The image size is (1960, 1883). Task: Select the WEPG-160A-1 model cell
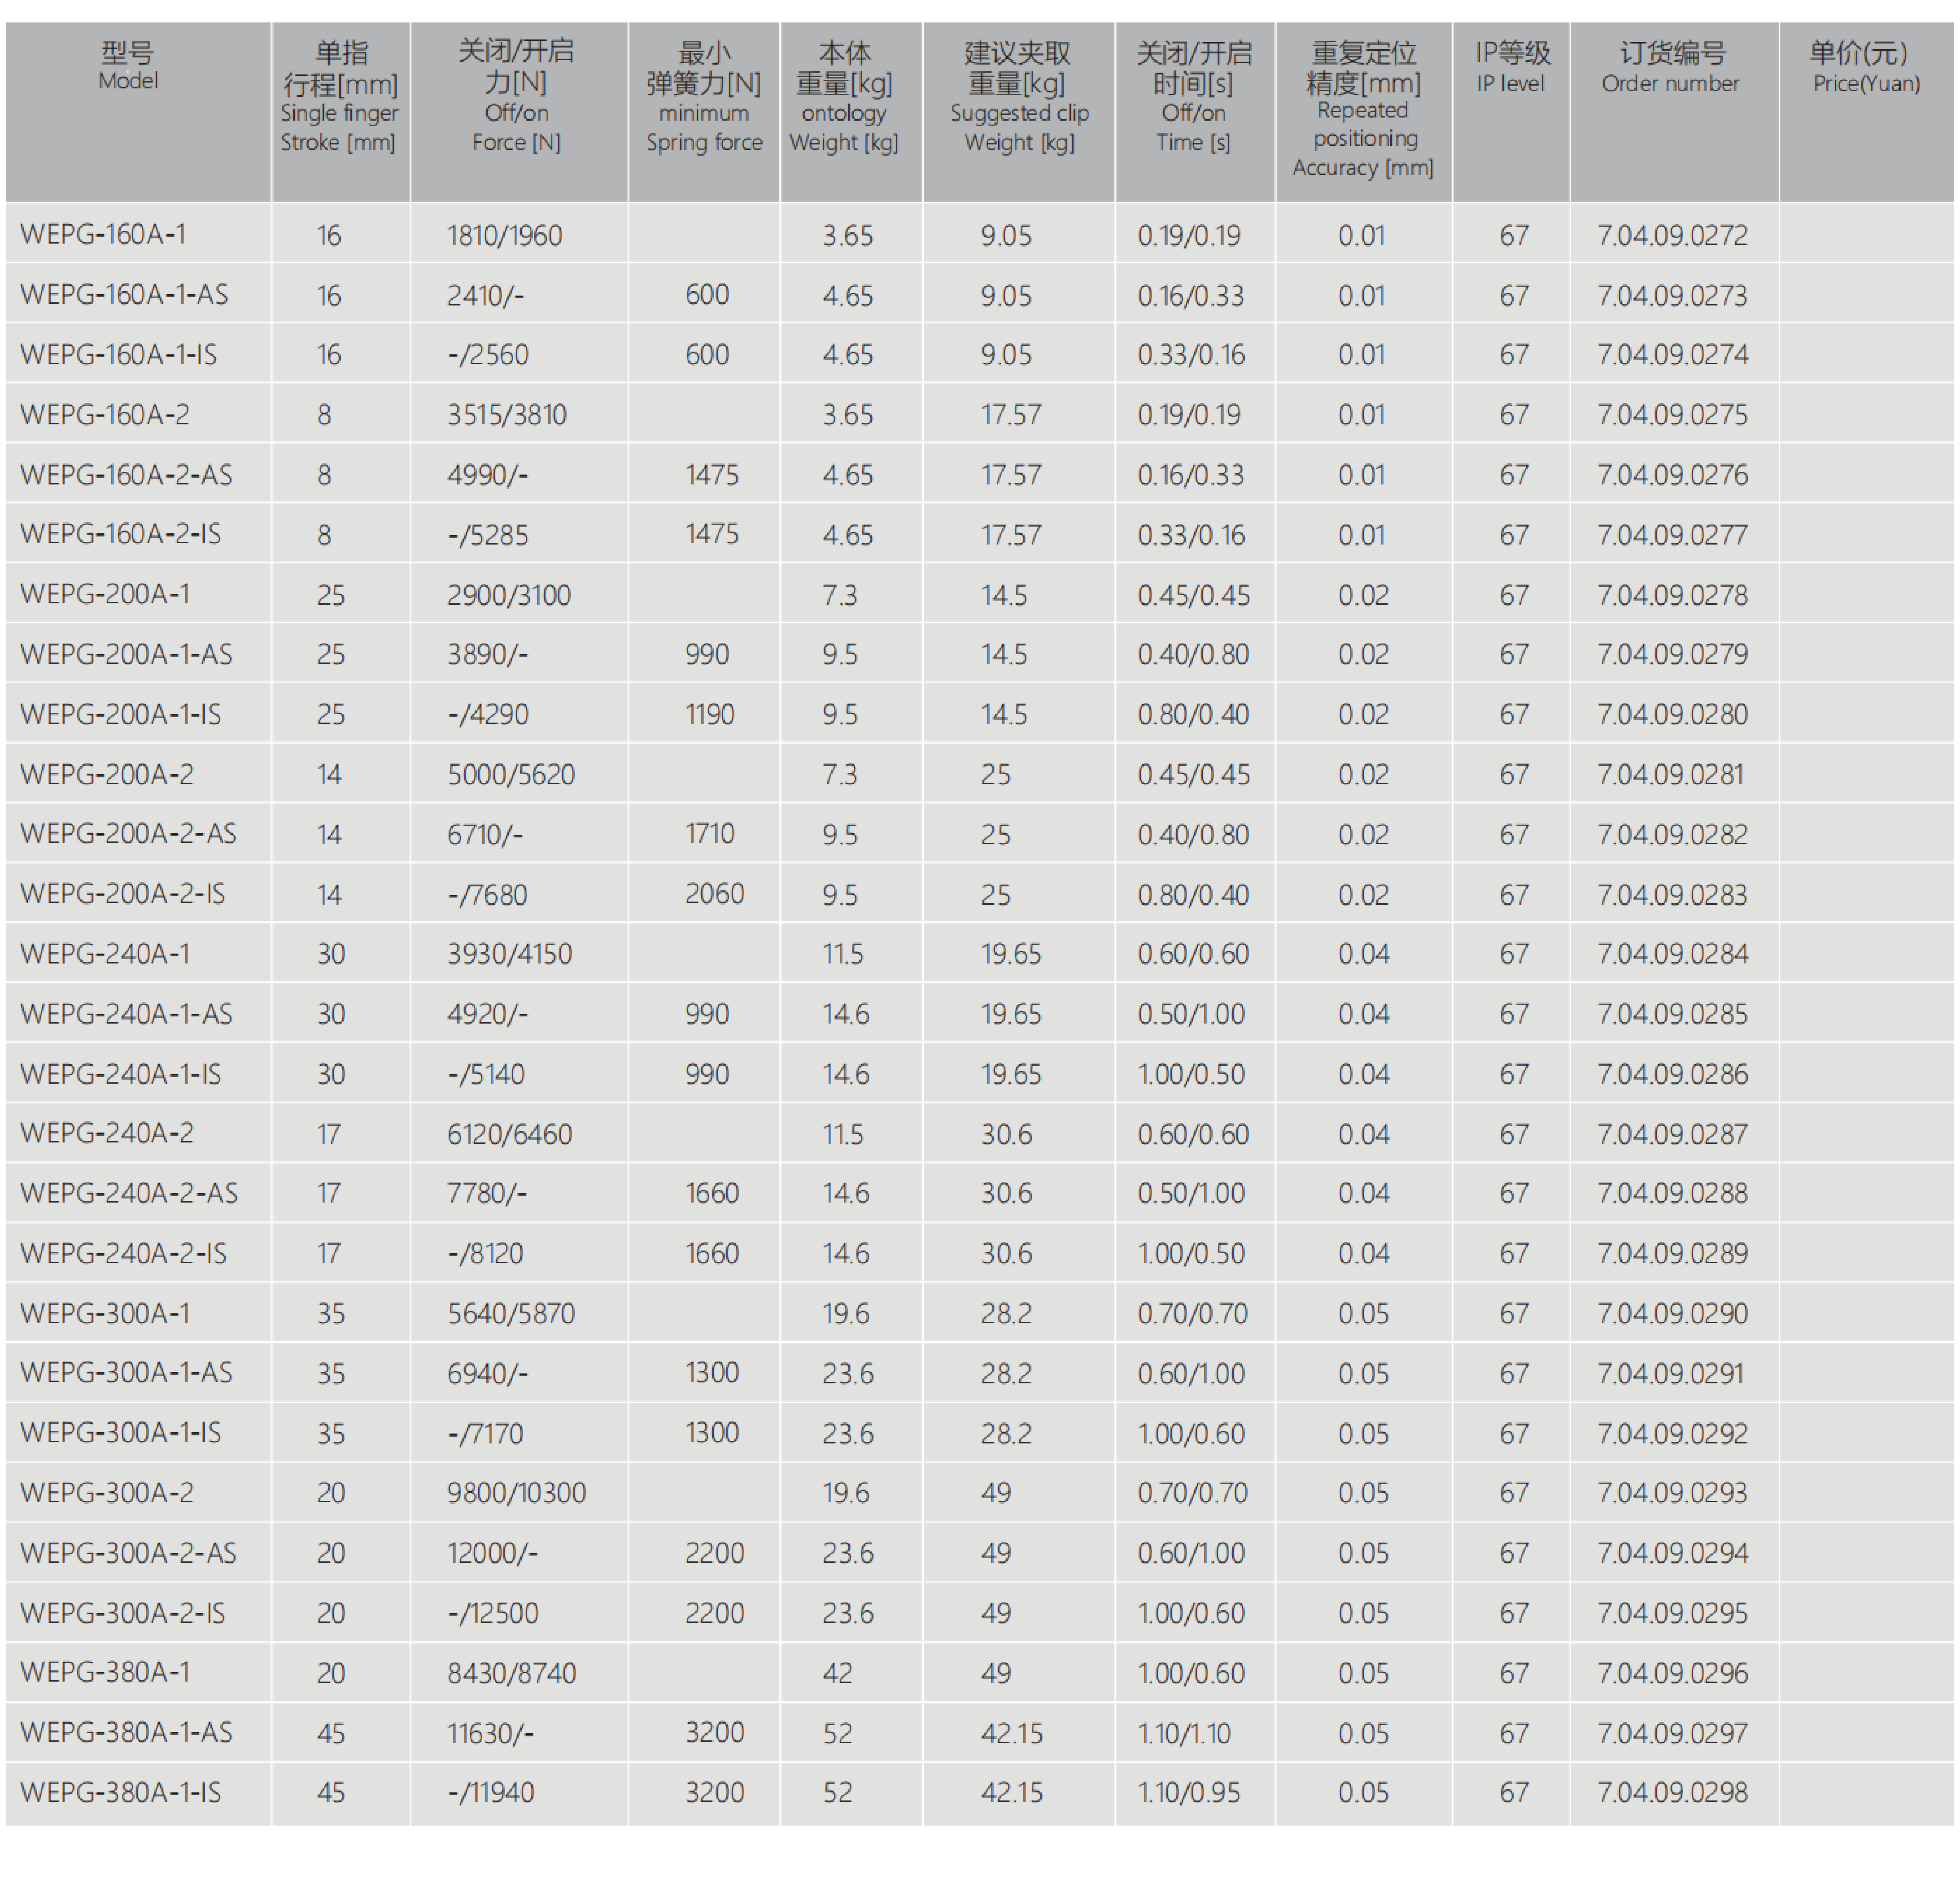103,234
